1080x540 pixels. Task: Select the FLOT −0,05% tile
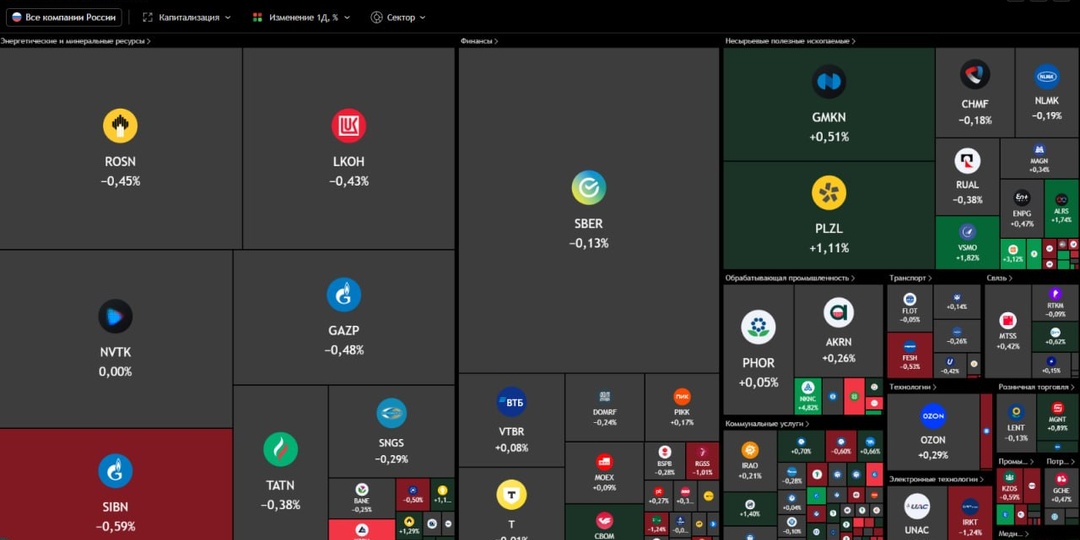click(909, 307)
